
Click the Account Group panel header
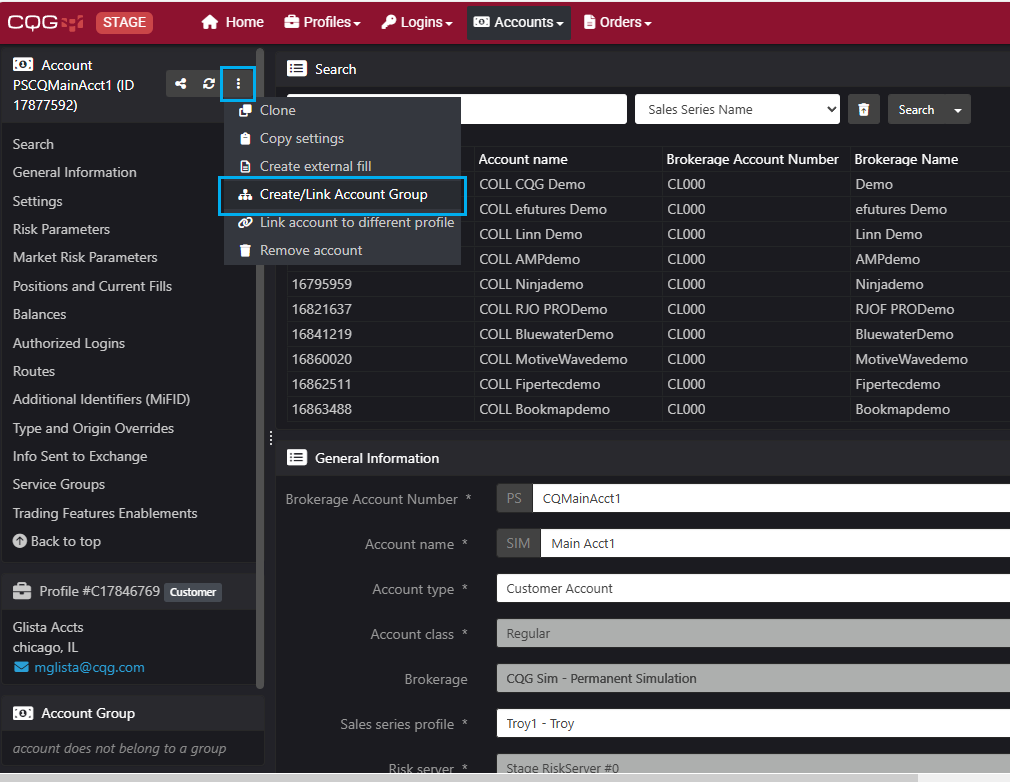coord(133,713)
